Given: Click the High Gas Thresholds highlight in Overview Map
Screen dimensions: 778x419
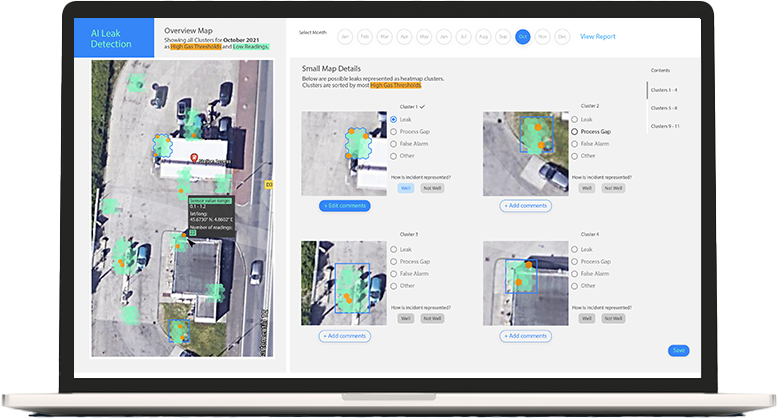Looking at the screenshot, I should point(196,47).
